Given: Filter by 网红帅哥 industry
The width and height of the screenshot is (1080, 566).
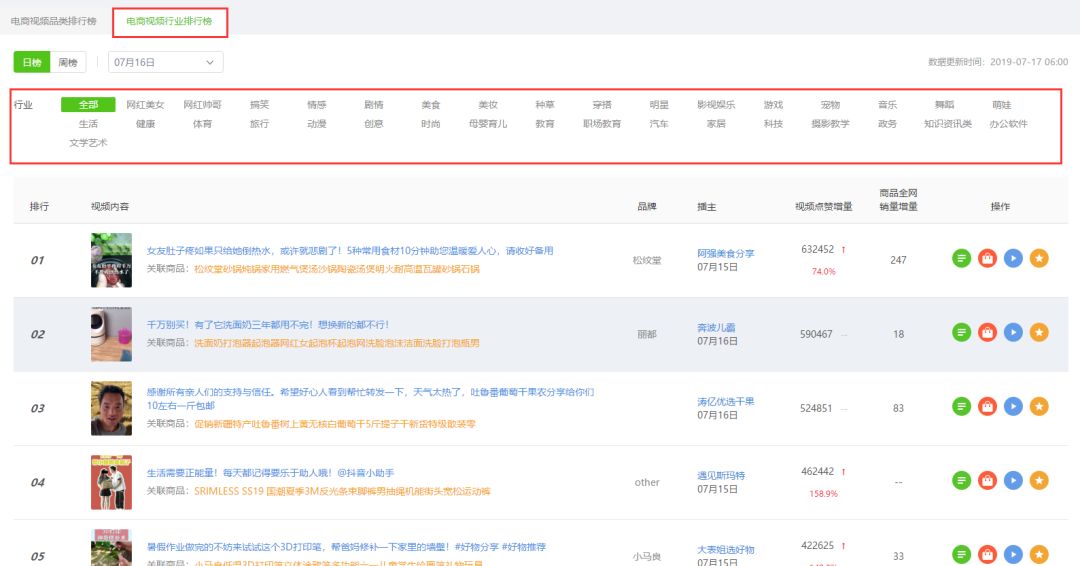Looking at the screenshot, I should [x=202, y=105].
